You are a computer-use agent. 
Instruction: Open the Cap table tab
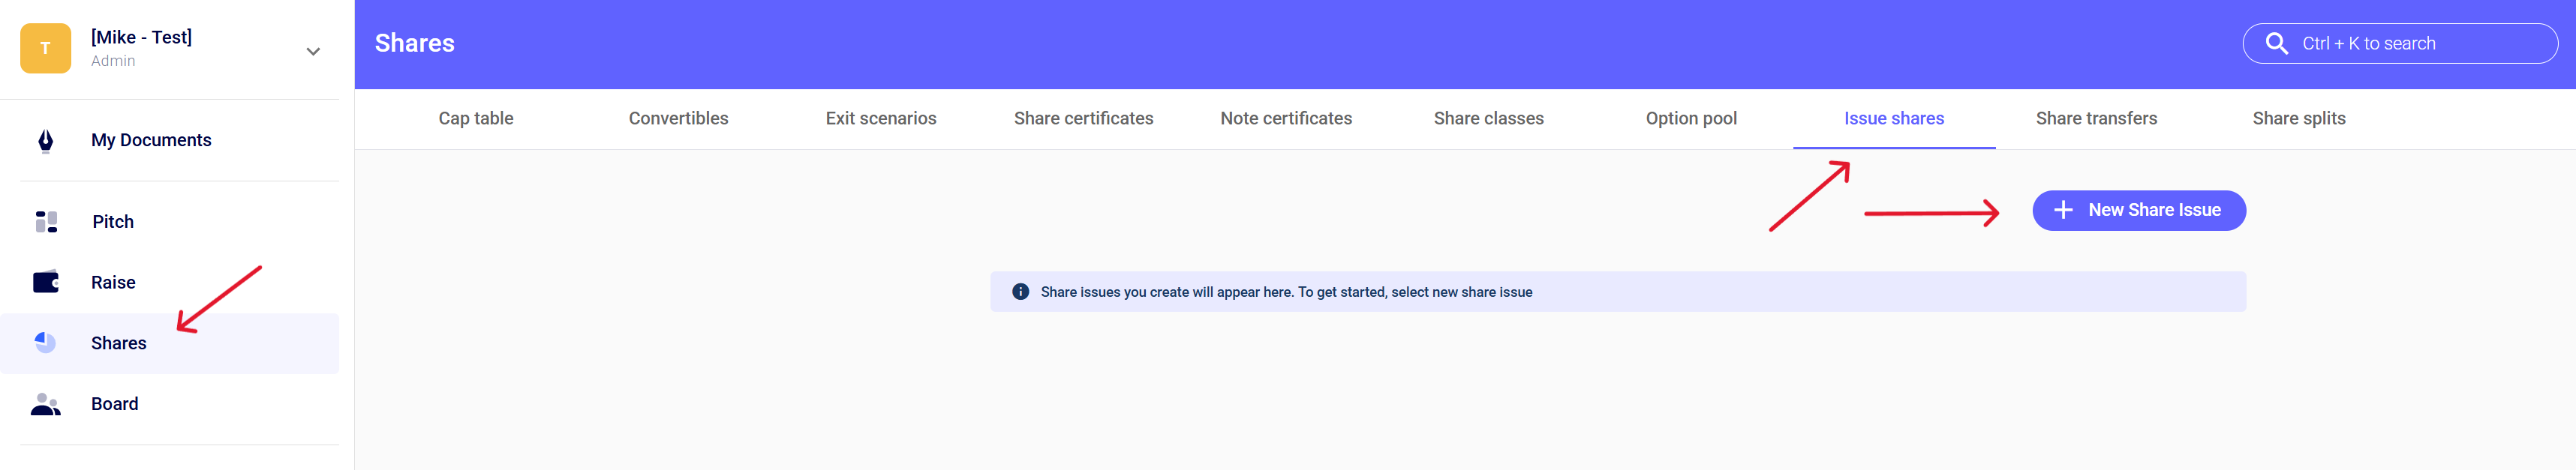click(475, 119)
